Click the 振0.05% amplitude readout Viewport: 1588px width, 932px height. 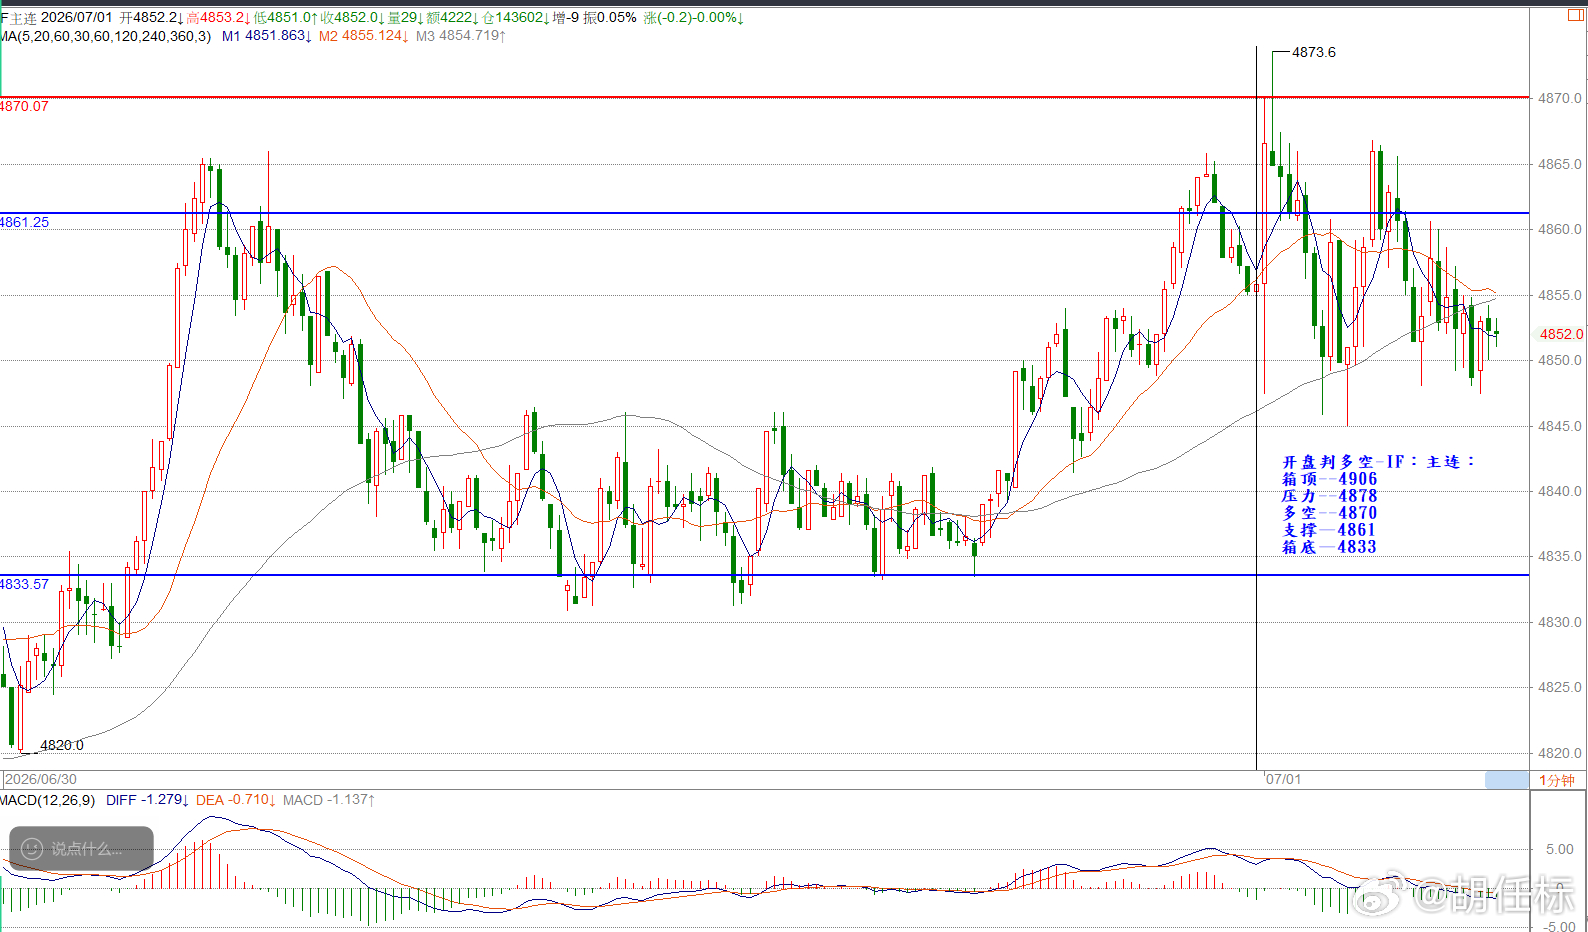click(x=610, y=18)
